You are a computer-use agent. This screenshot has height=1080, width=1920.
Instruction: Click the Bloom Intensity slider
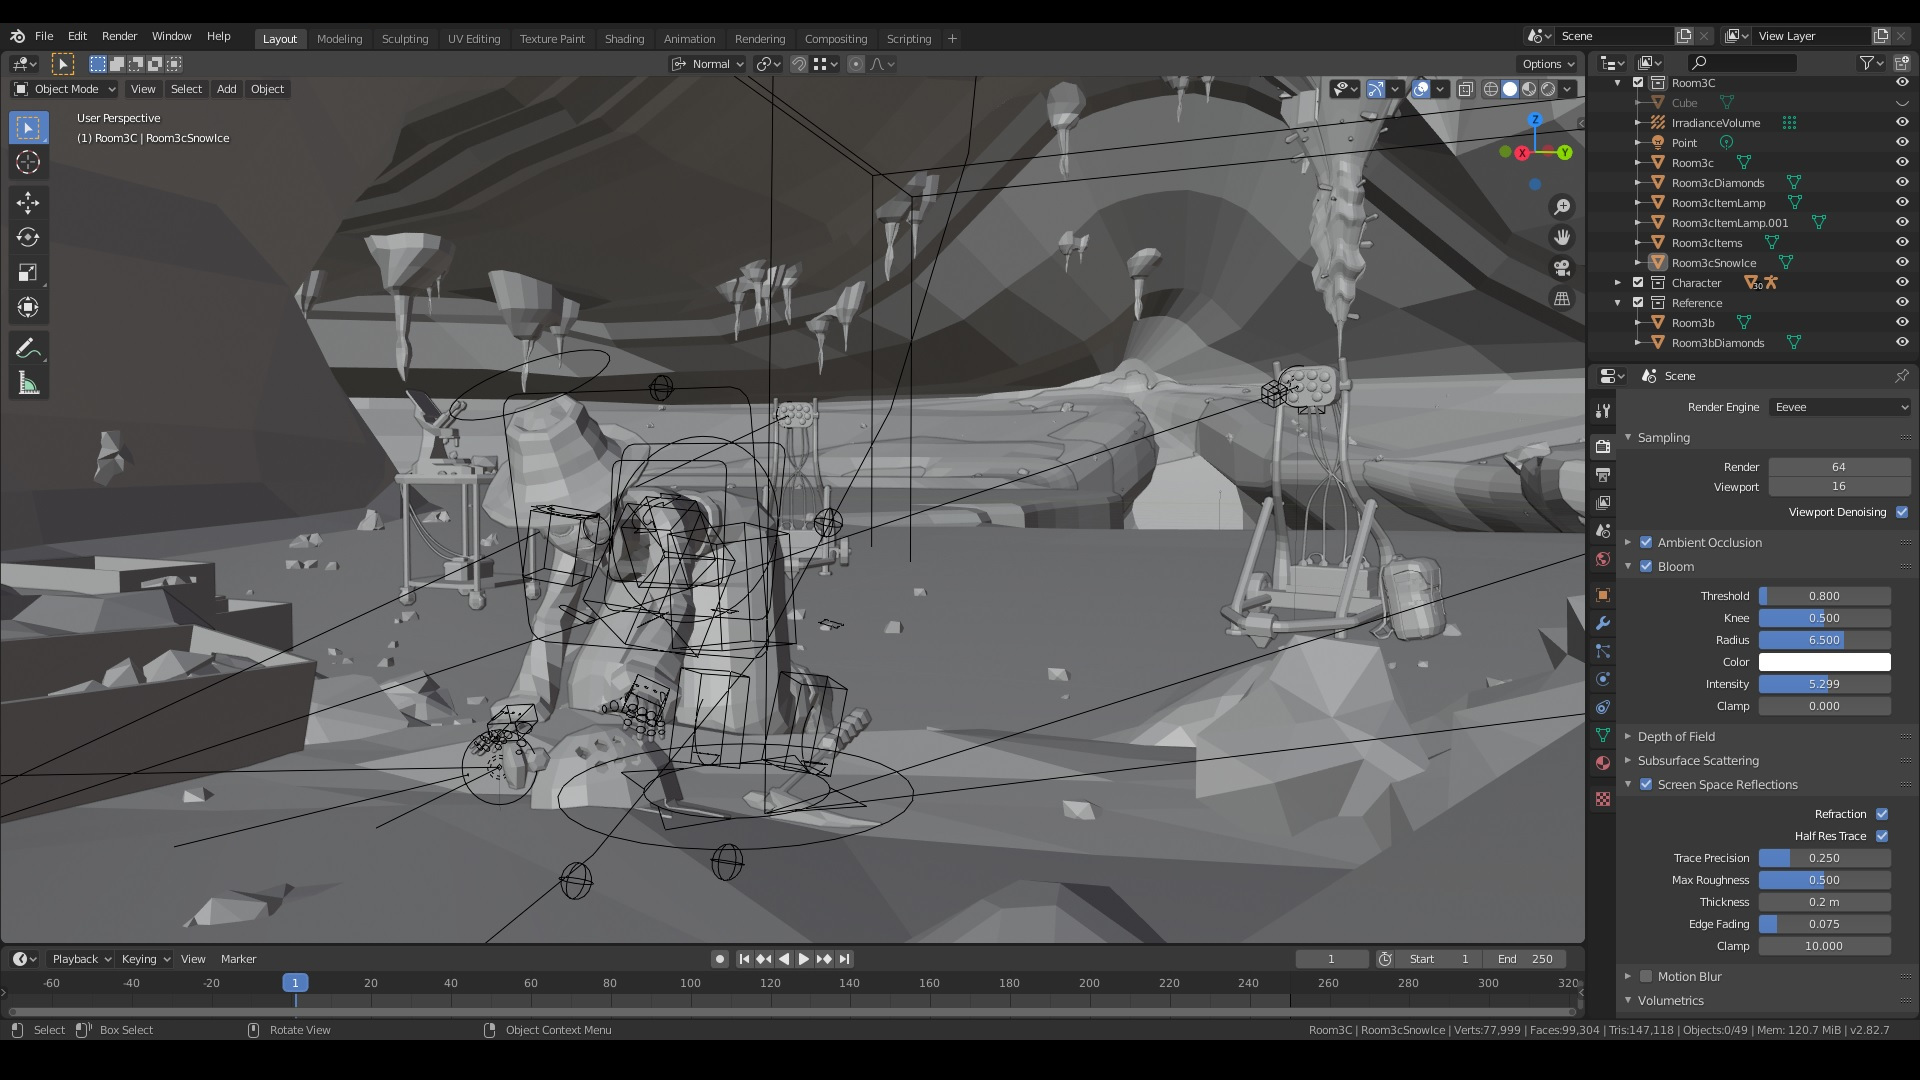(x=1824, y=684)
